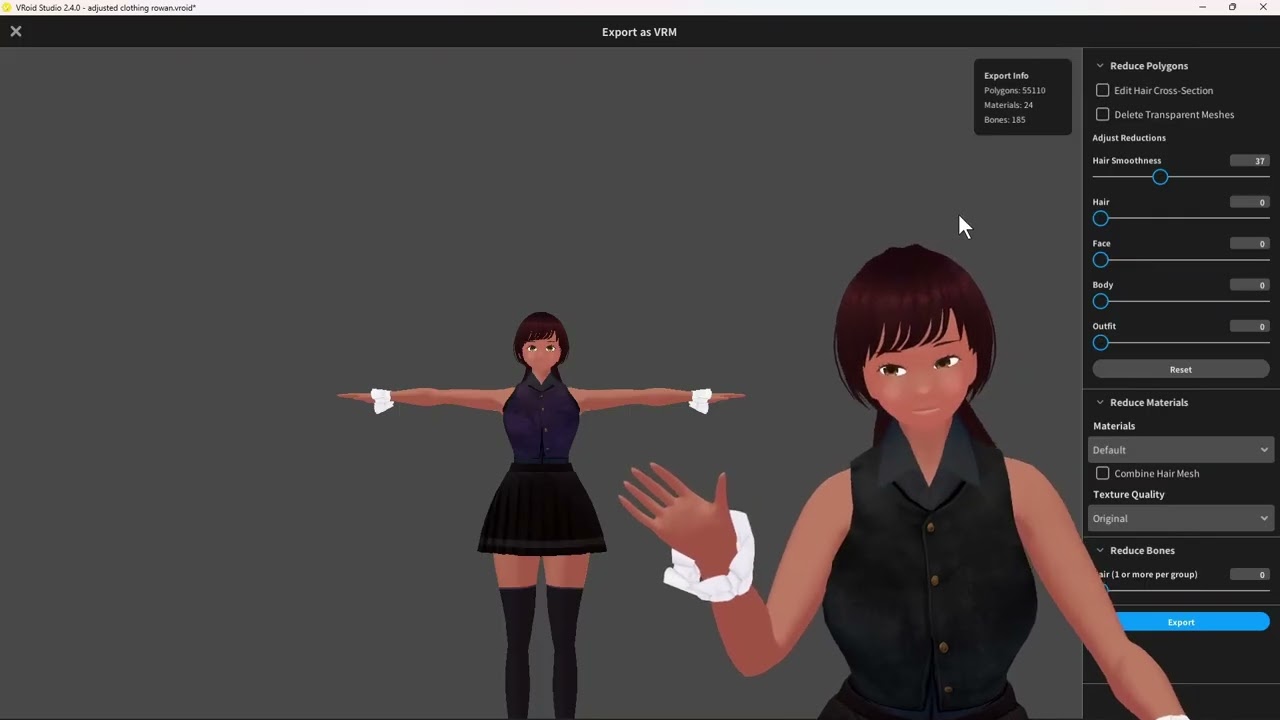Click the Hair reduction value field

tap(1250, 202)
